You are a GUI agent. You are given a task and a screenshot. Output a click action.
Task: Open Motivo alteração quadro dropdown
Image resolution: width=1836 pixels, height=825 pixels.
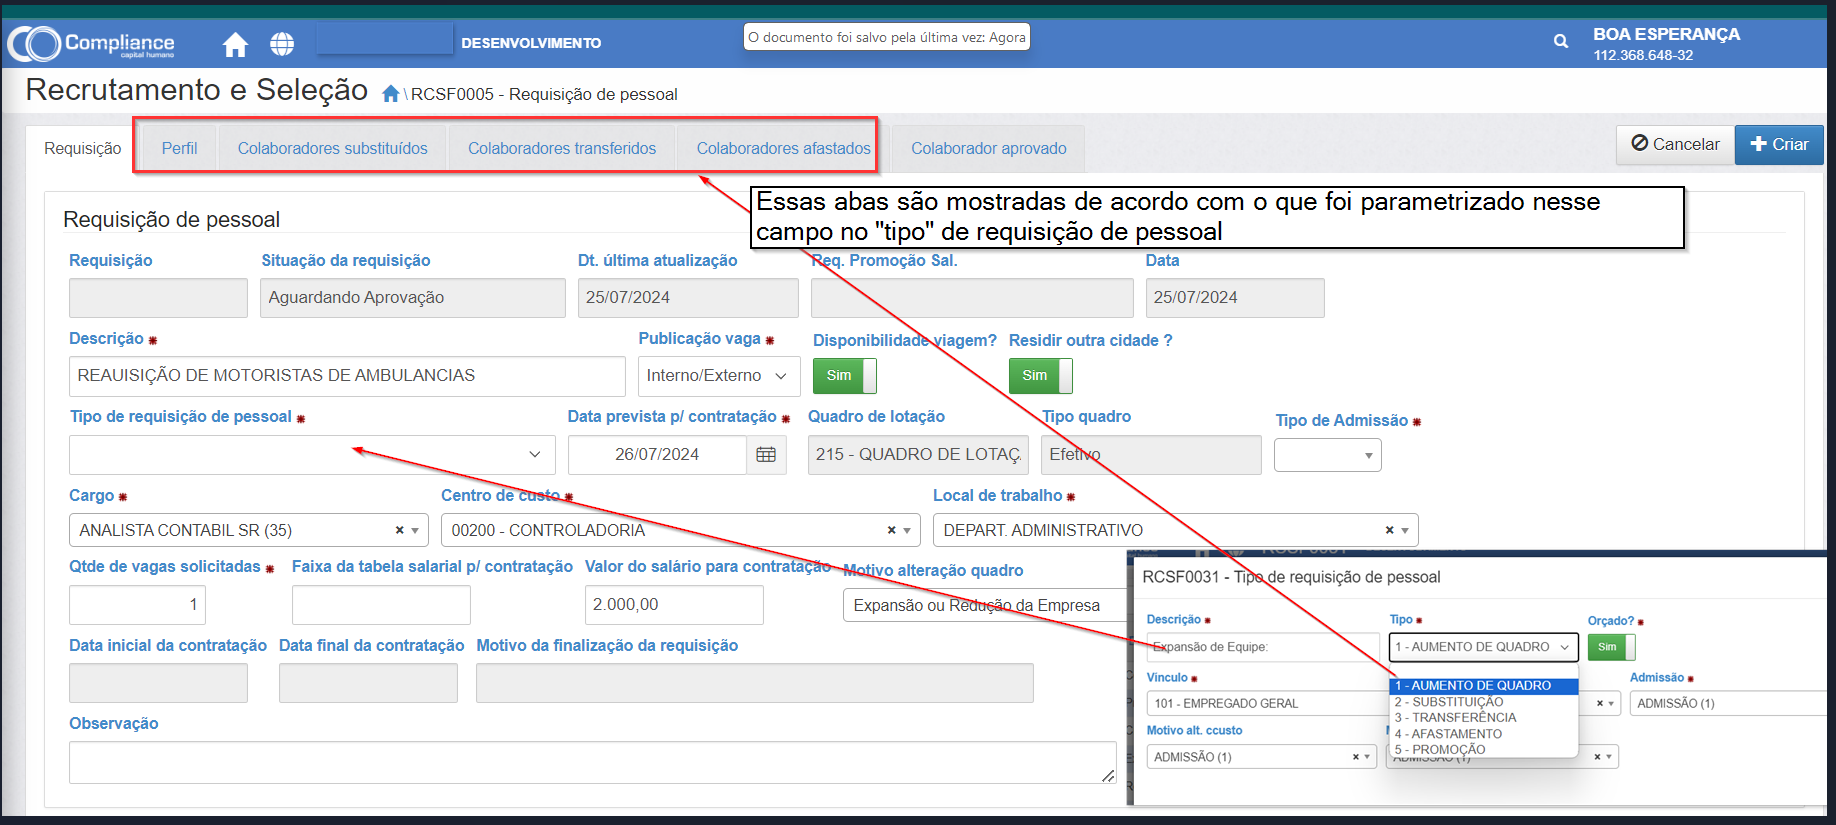[x=985, y=605]
